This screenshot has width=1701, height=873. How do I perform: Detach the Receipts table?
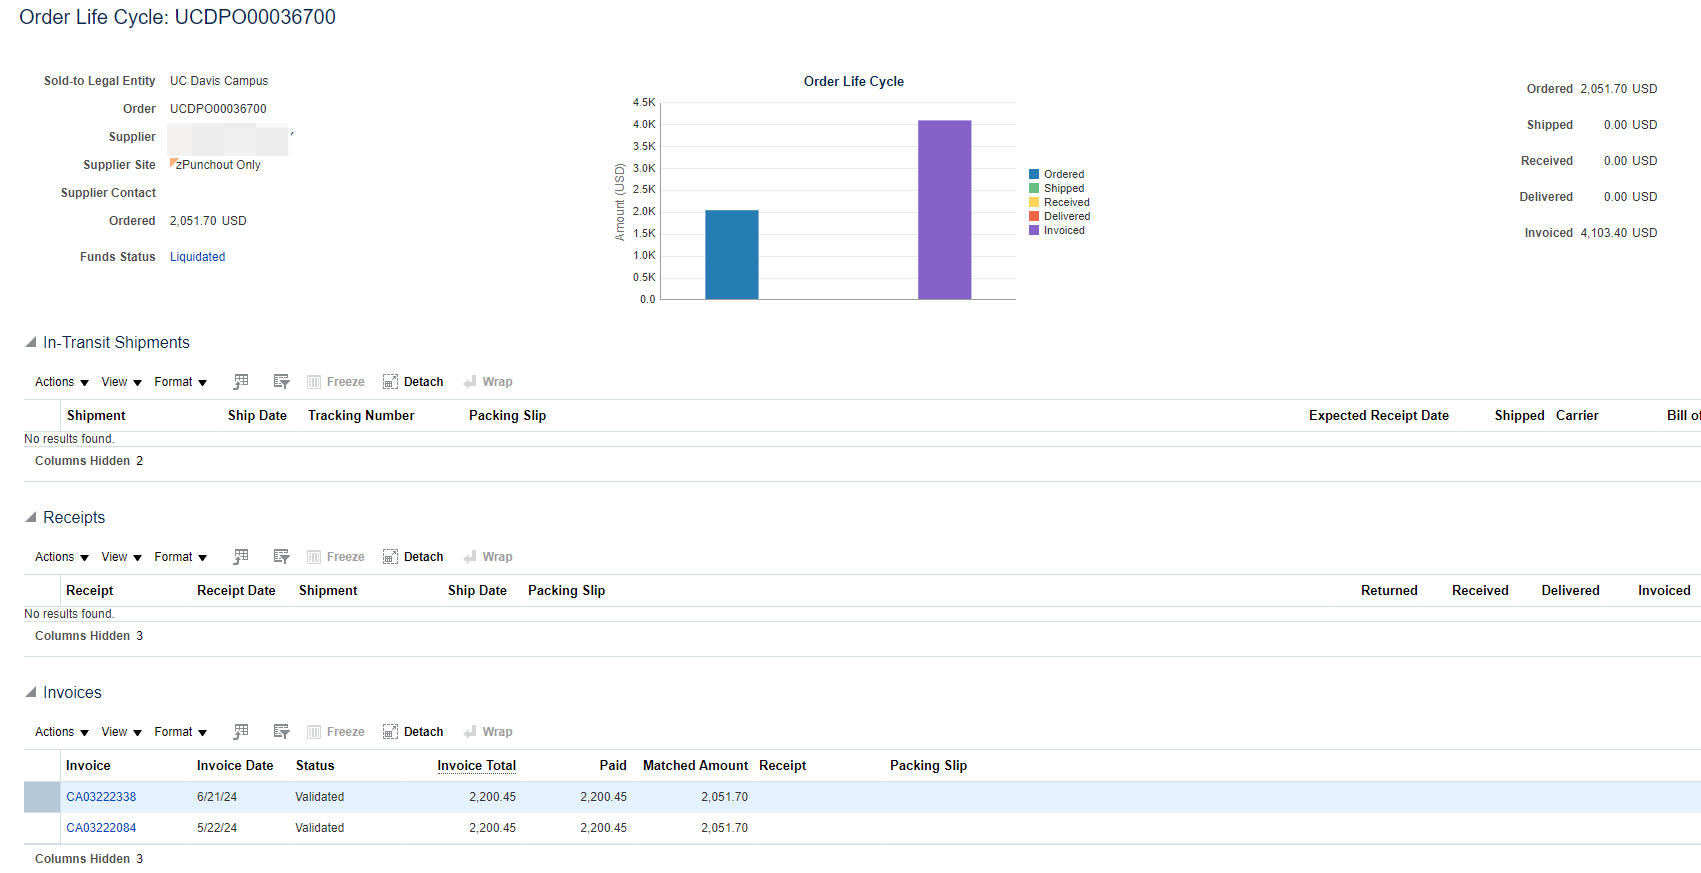tap(413, 557)
